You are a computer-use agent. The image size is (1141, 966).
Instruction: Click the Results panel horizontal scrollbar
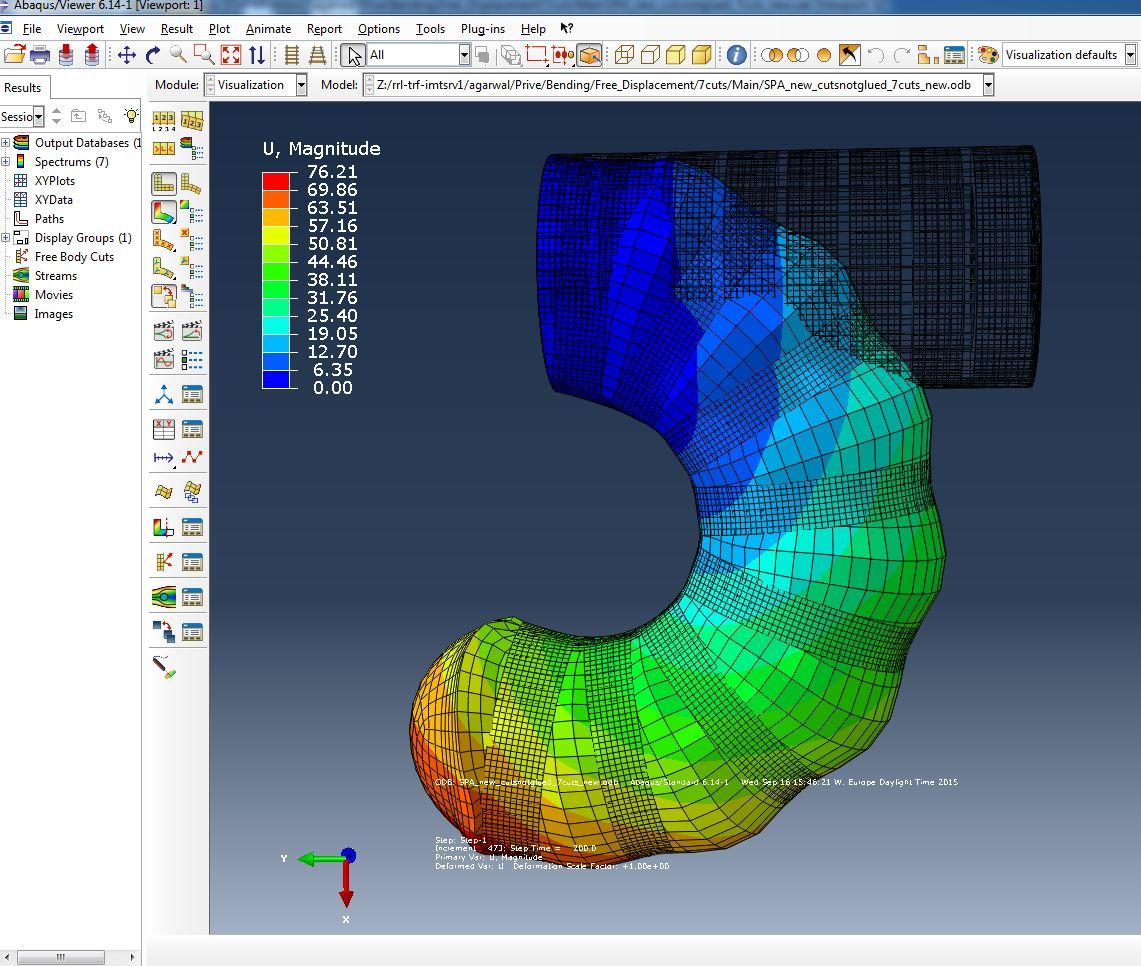pos(70,957)
